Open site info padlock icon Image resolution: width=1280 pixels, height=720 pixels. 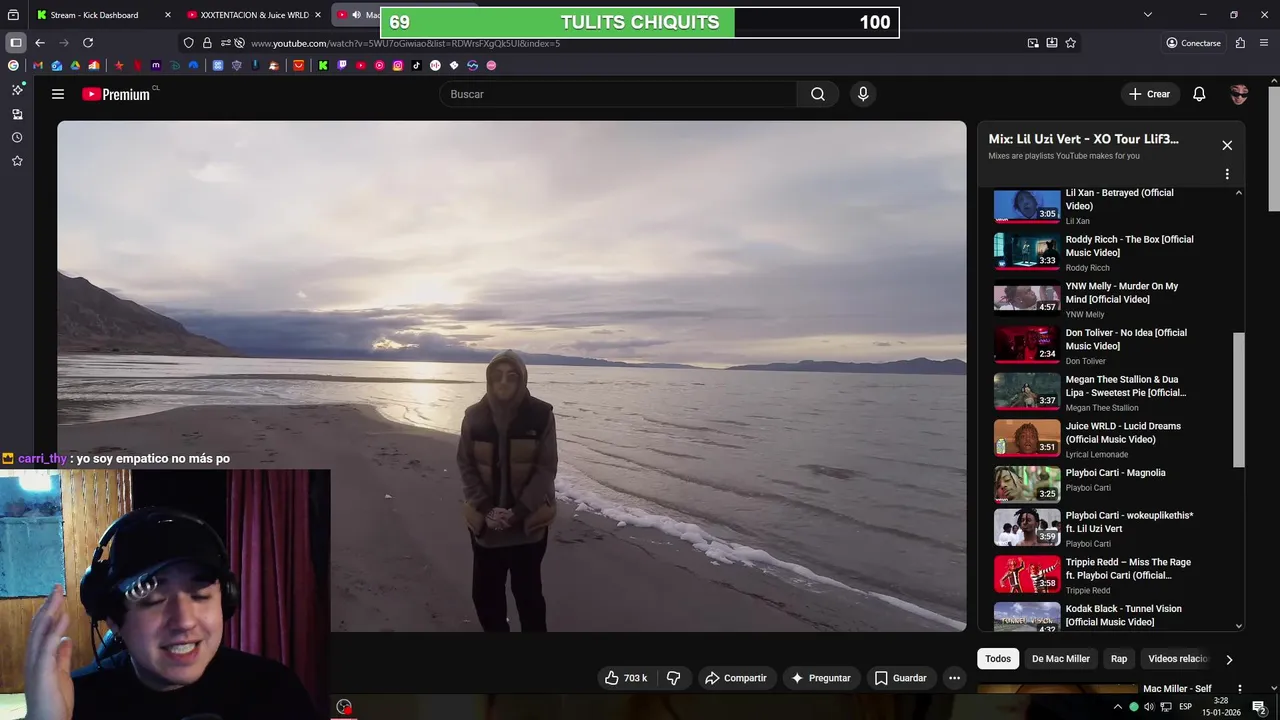[x=207, y=43]
